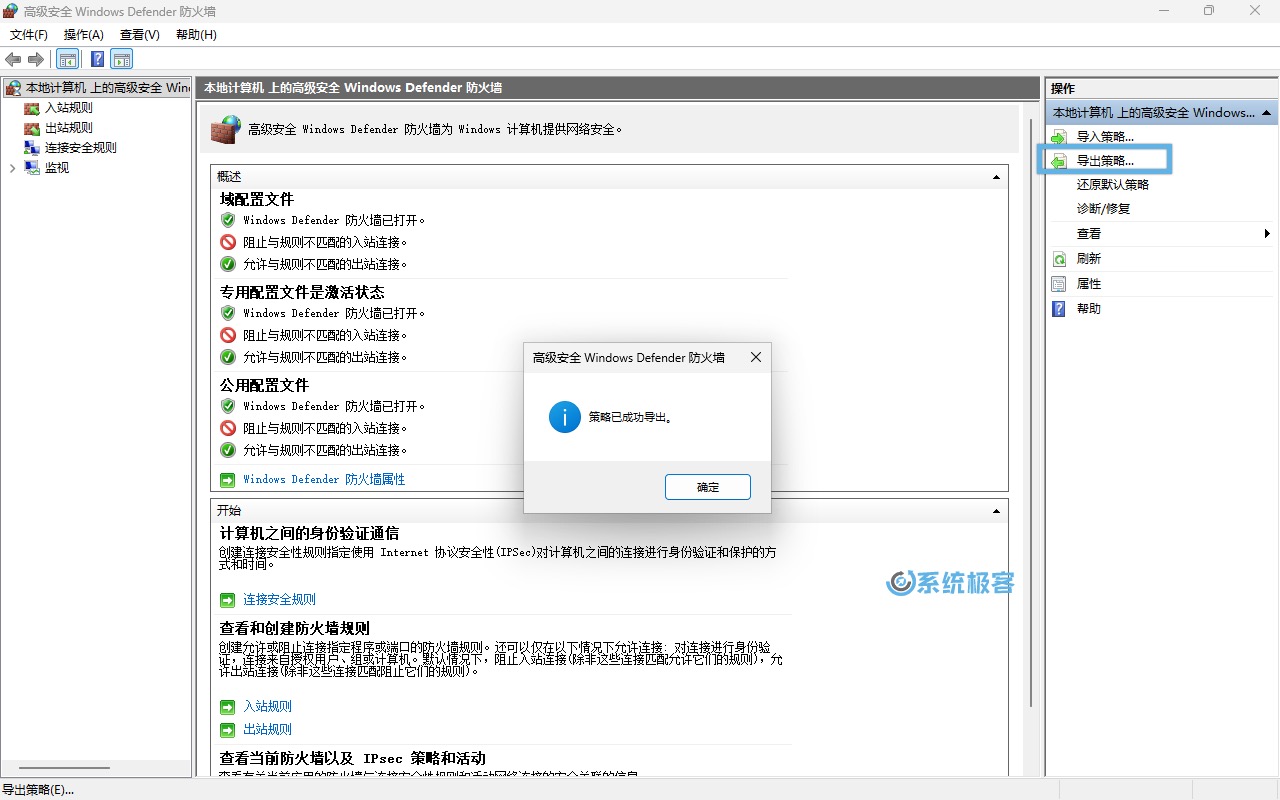Open help via the toolbar question mark icon
This screenshot has width=1280, height=800.
pos(96,58)
